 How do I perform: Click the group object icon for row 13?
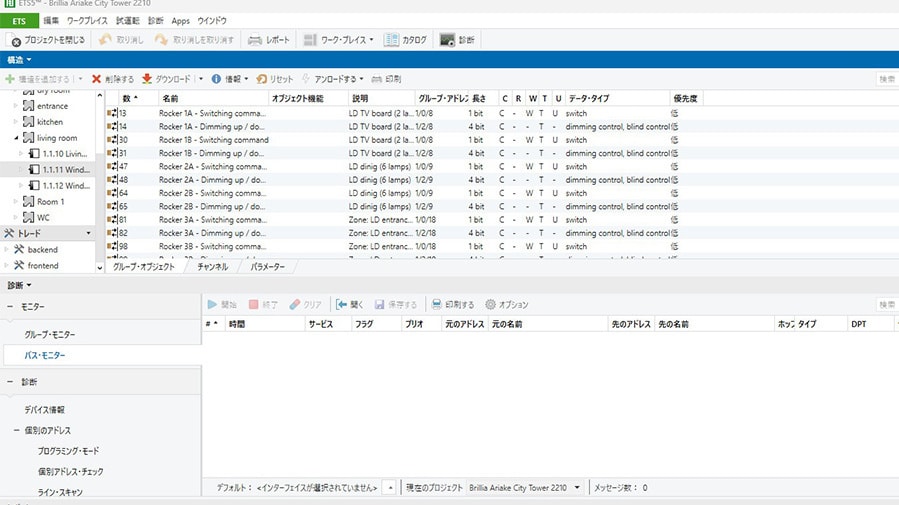[112, 114]
